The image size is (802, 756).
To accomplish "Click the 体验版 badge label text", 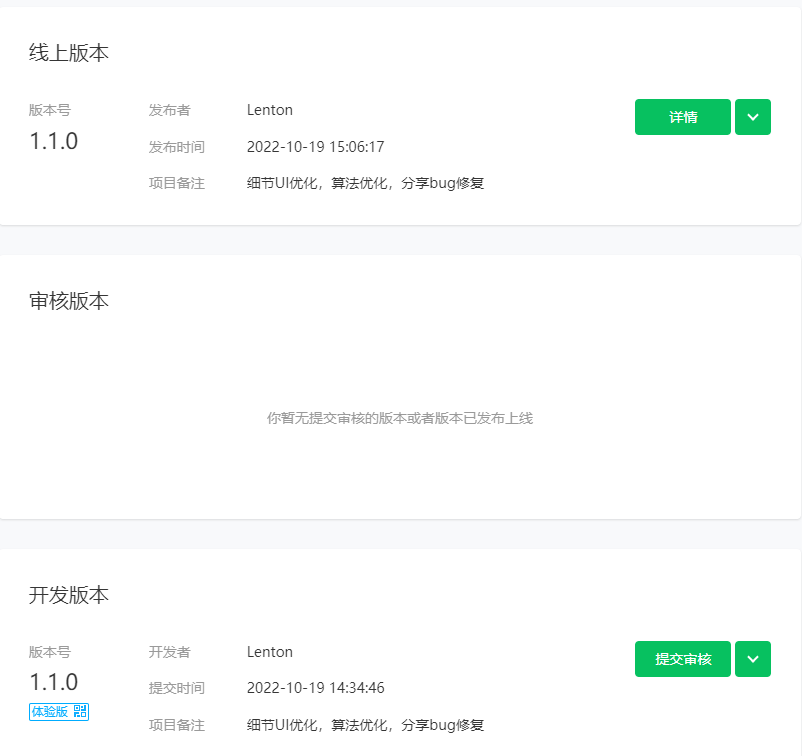I will tap(50, 711).
